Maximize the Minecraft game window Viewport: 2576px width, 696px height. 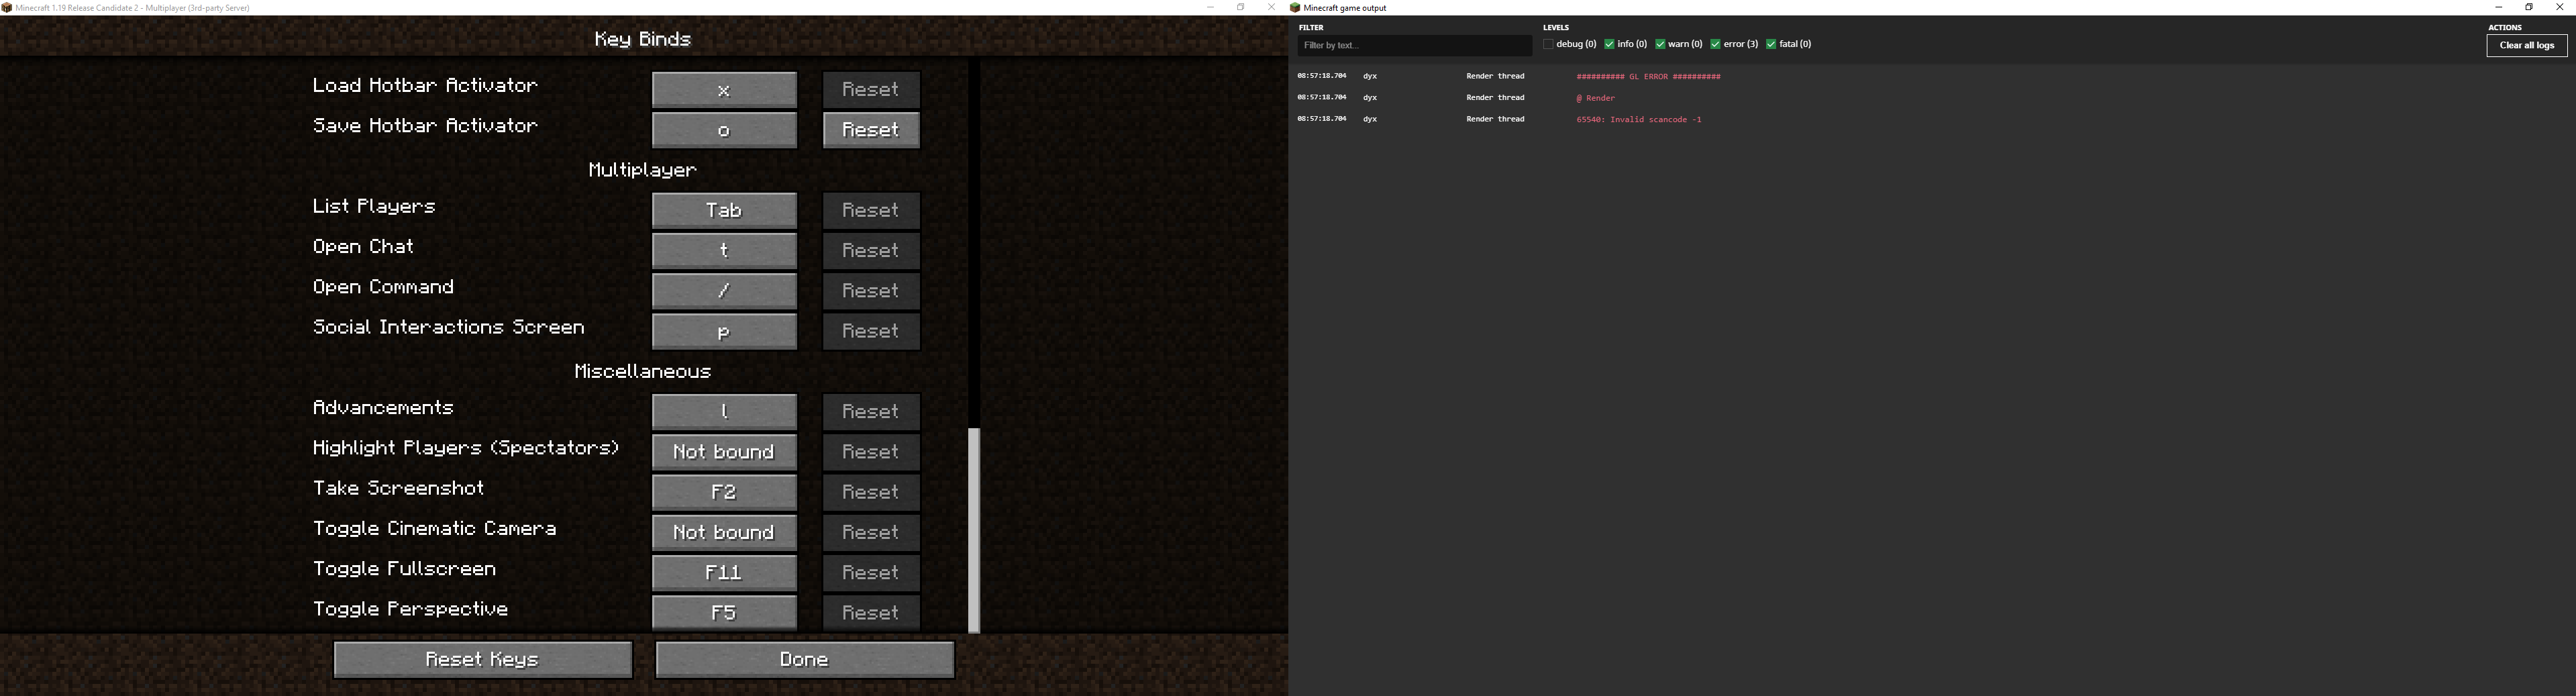tap(1240, 8)
